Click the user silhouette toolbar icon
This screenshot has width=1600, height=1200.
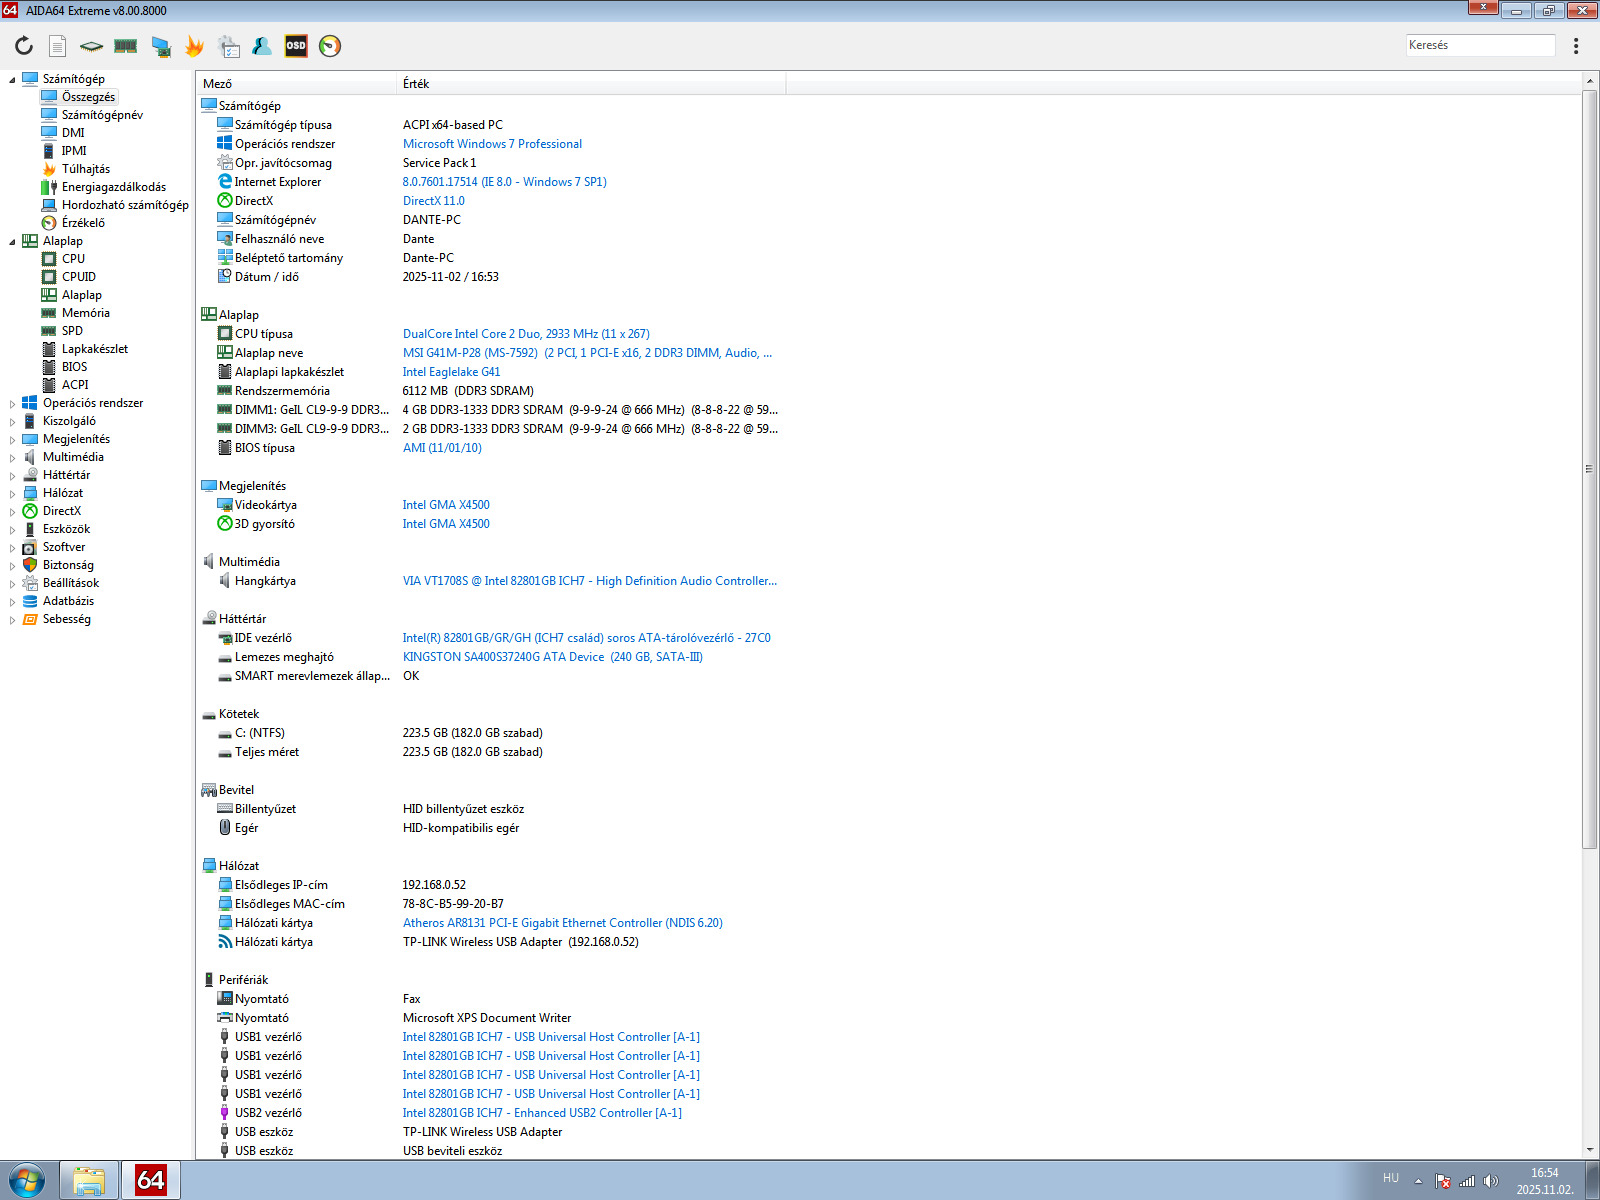coord(262,46)
